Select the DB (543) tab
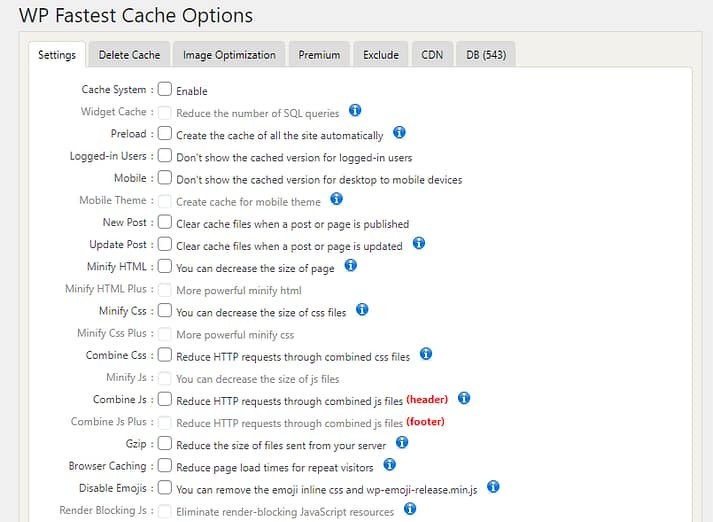713x522 pixels. [487, 55]
